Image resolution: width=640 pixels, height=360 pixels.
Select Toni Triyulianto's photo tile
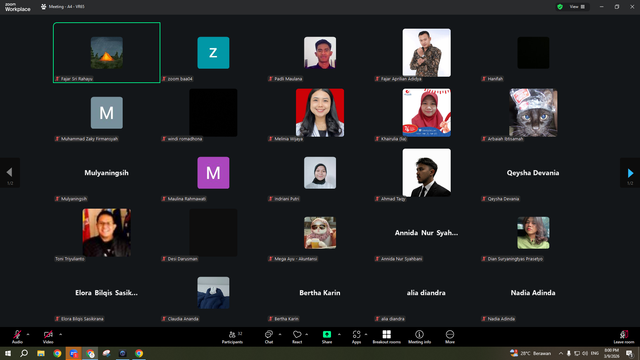tap(107, 233)
